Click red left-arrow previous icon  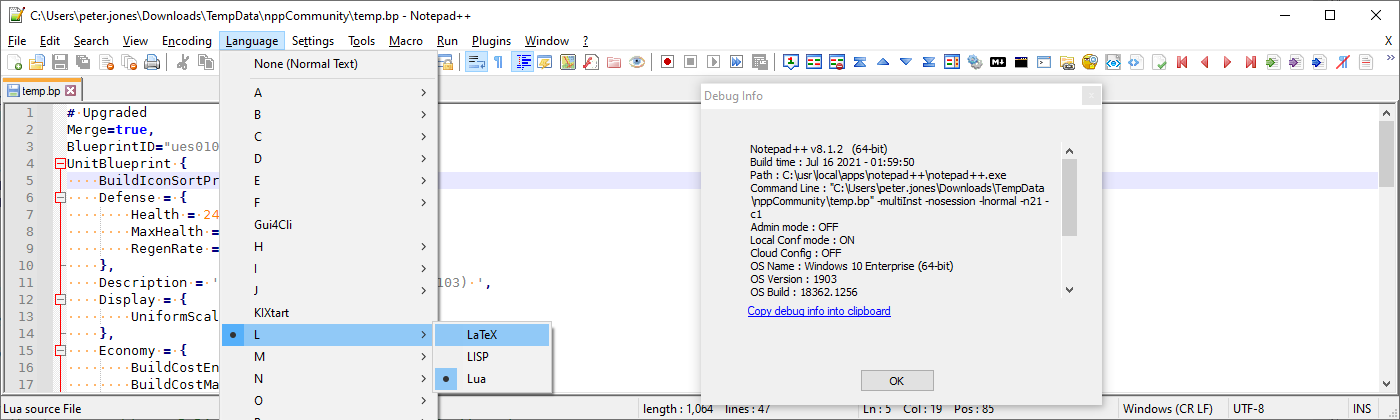pyautogui.click(x=1205, y=62)
